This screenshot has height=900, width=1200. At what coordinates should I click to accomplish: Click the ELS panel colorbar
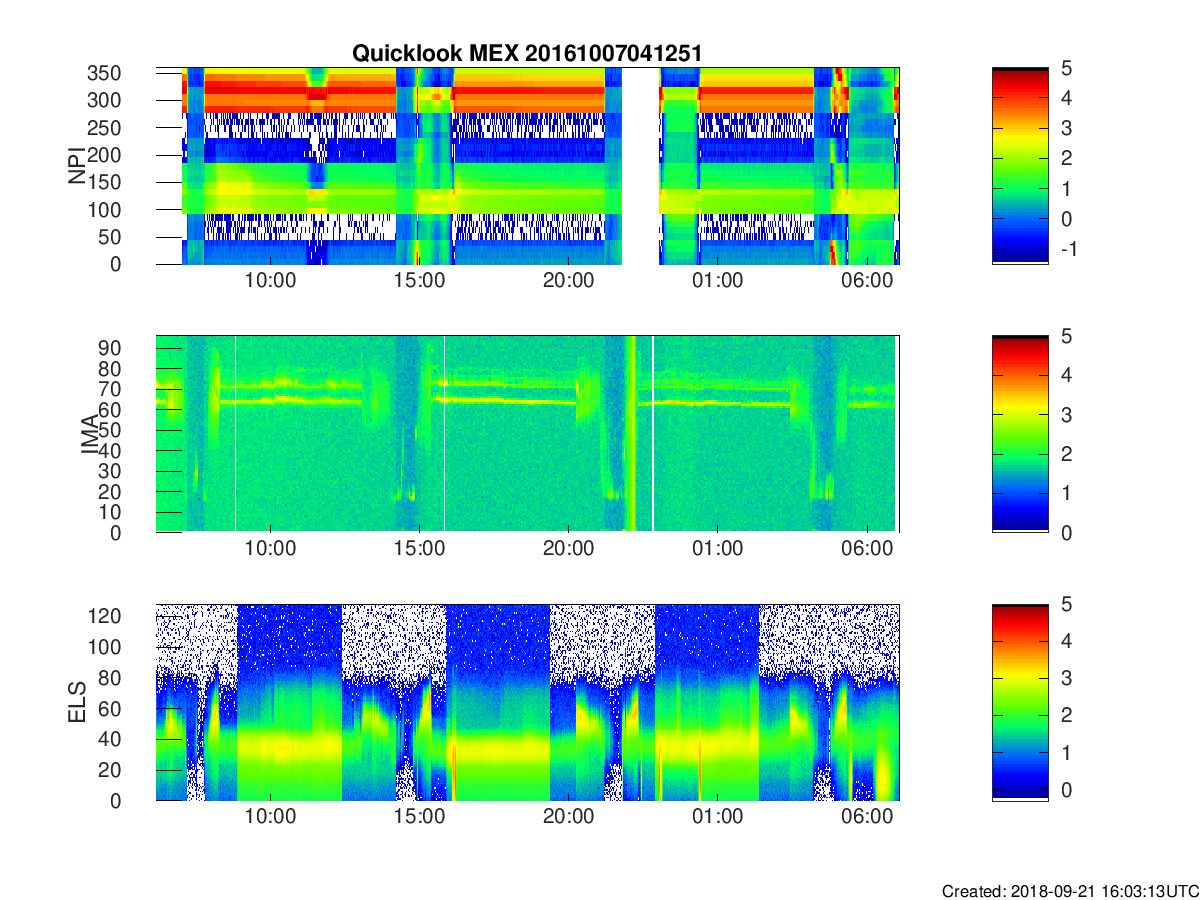point(1020,702)
